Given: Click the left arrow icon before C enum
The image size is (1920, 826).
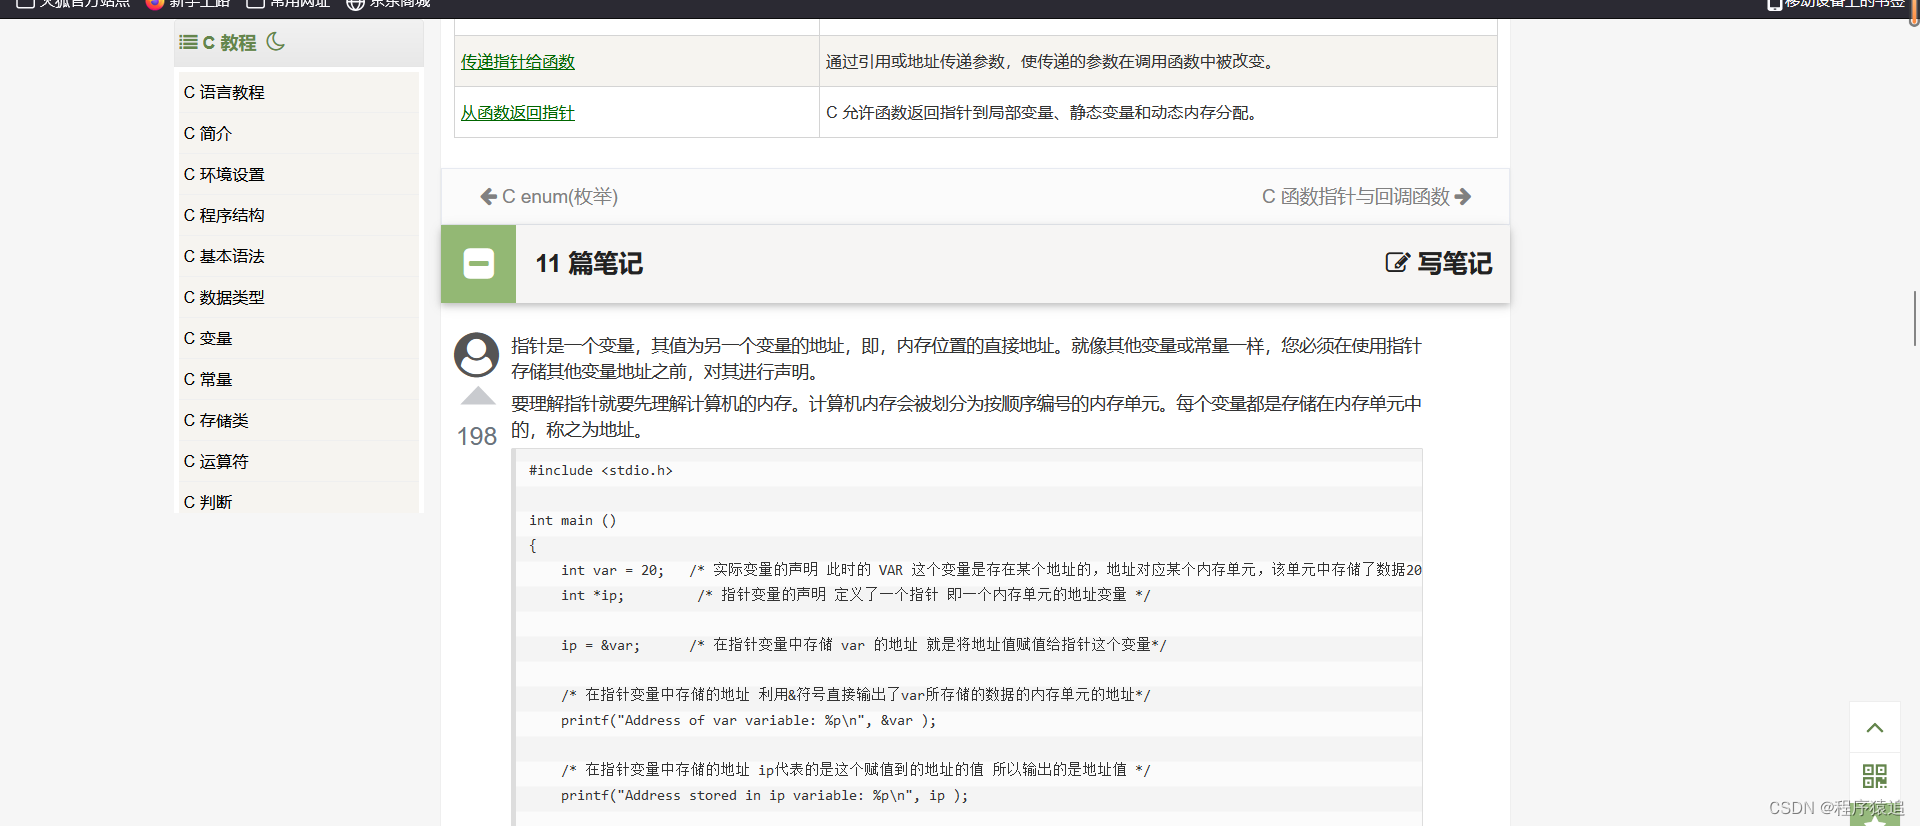Looking at the screenshot, I should tap(489, 197).
